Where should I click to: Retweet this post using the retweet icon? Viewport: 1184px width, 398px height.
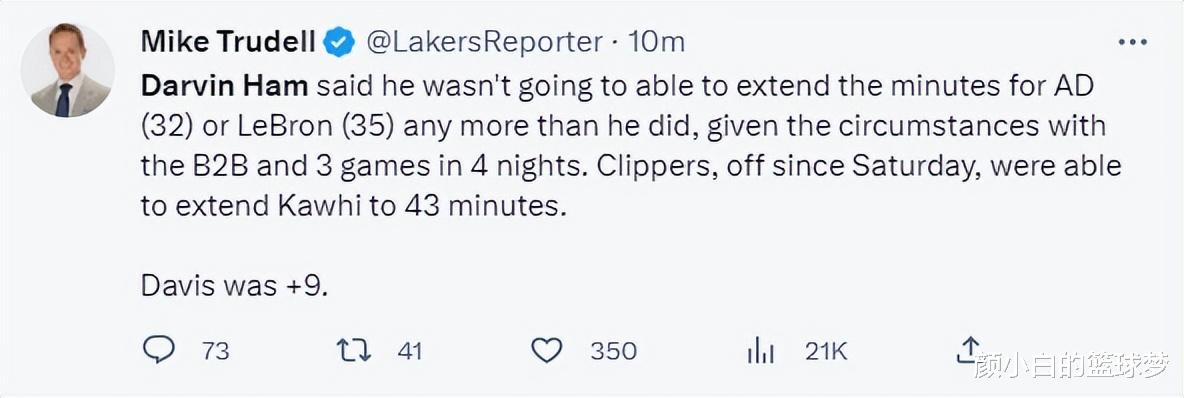353,351
